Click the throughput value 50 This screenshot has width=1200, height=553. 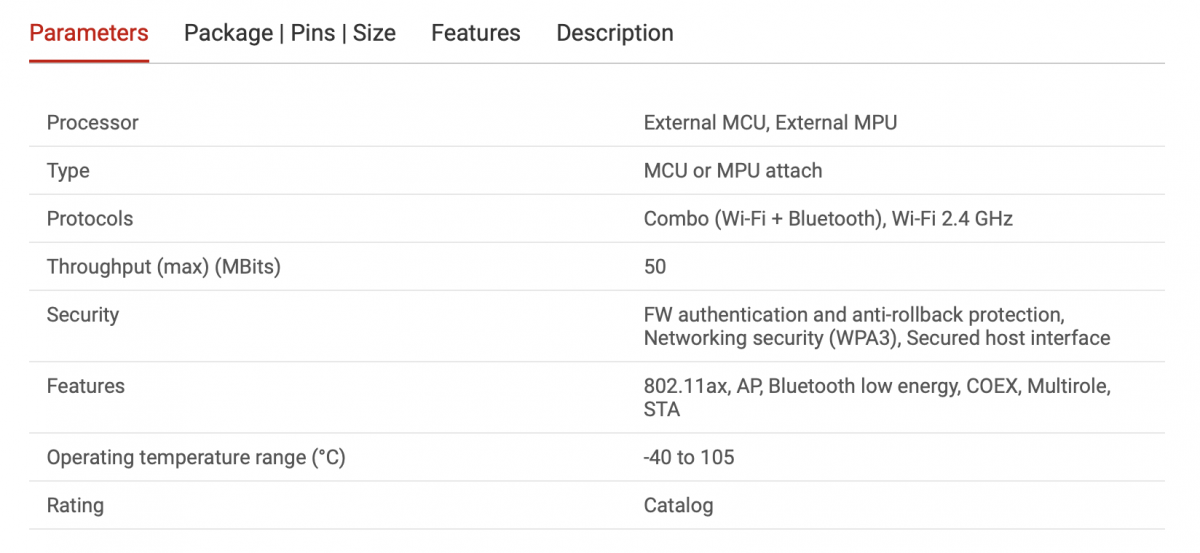[x=655, y=267]
